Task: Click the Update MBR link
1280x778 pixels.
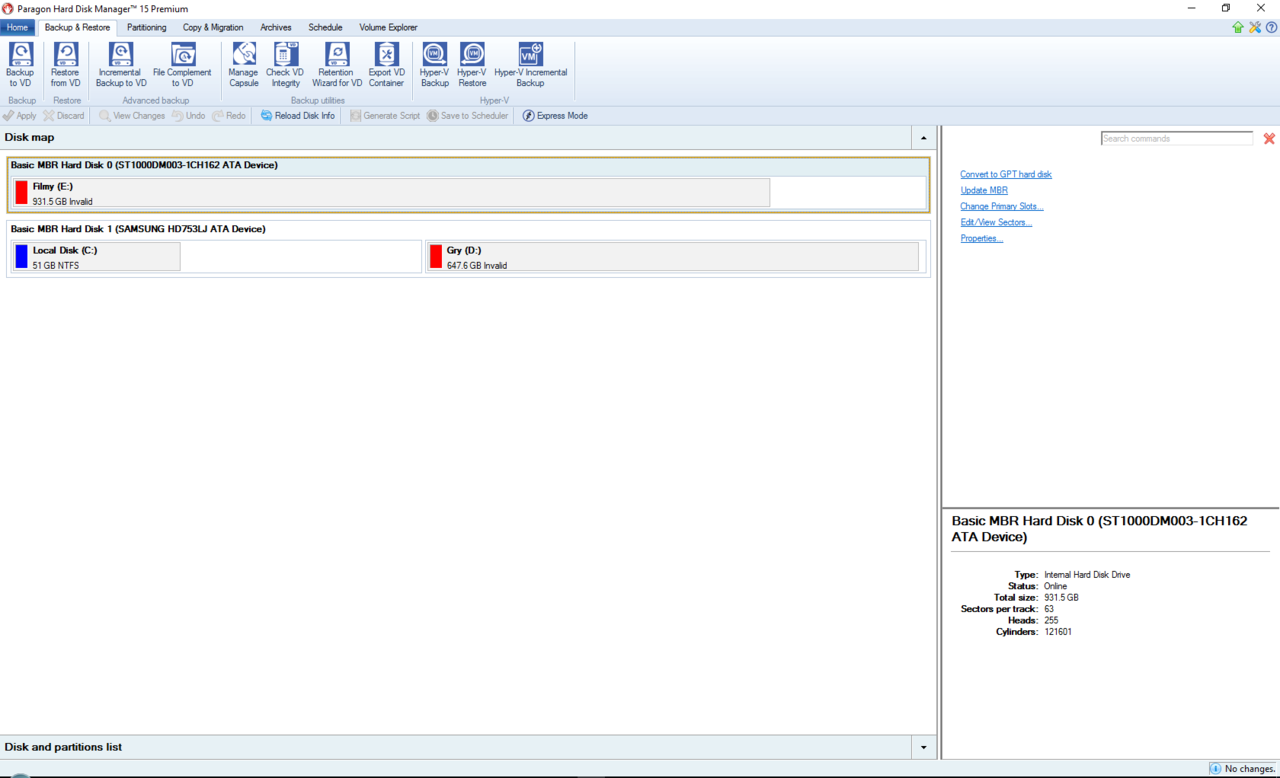Action: [984, 190]
